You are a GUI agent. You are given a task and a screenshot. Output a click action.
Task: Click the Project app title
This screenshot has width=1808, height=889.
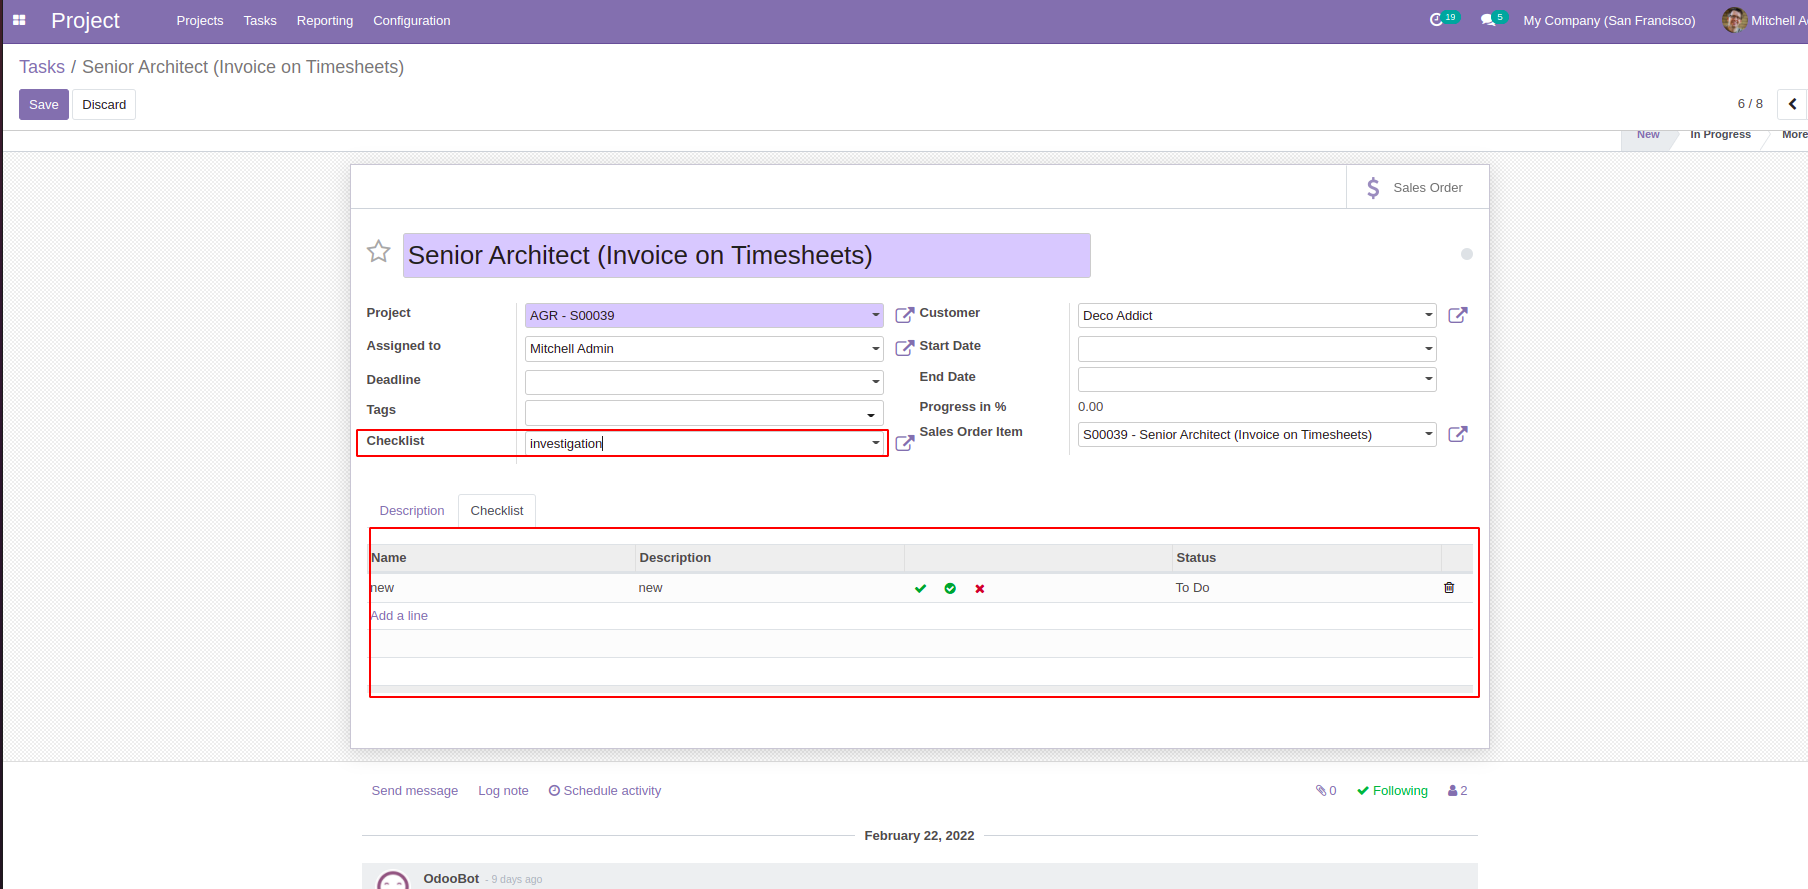(85, 21)
